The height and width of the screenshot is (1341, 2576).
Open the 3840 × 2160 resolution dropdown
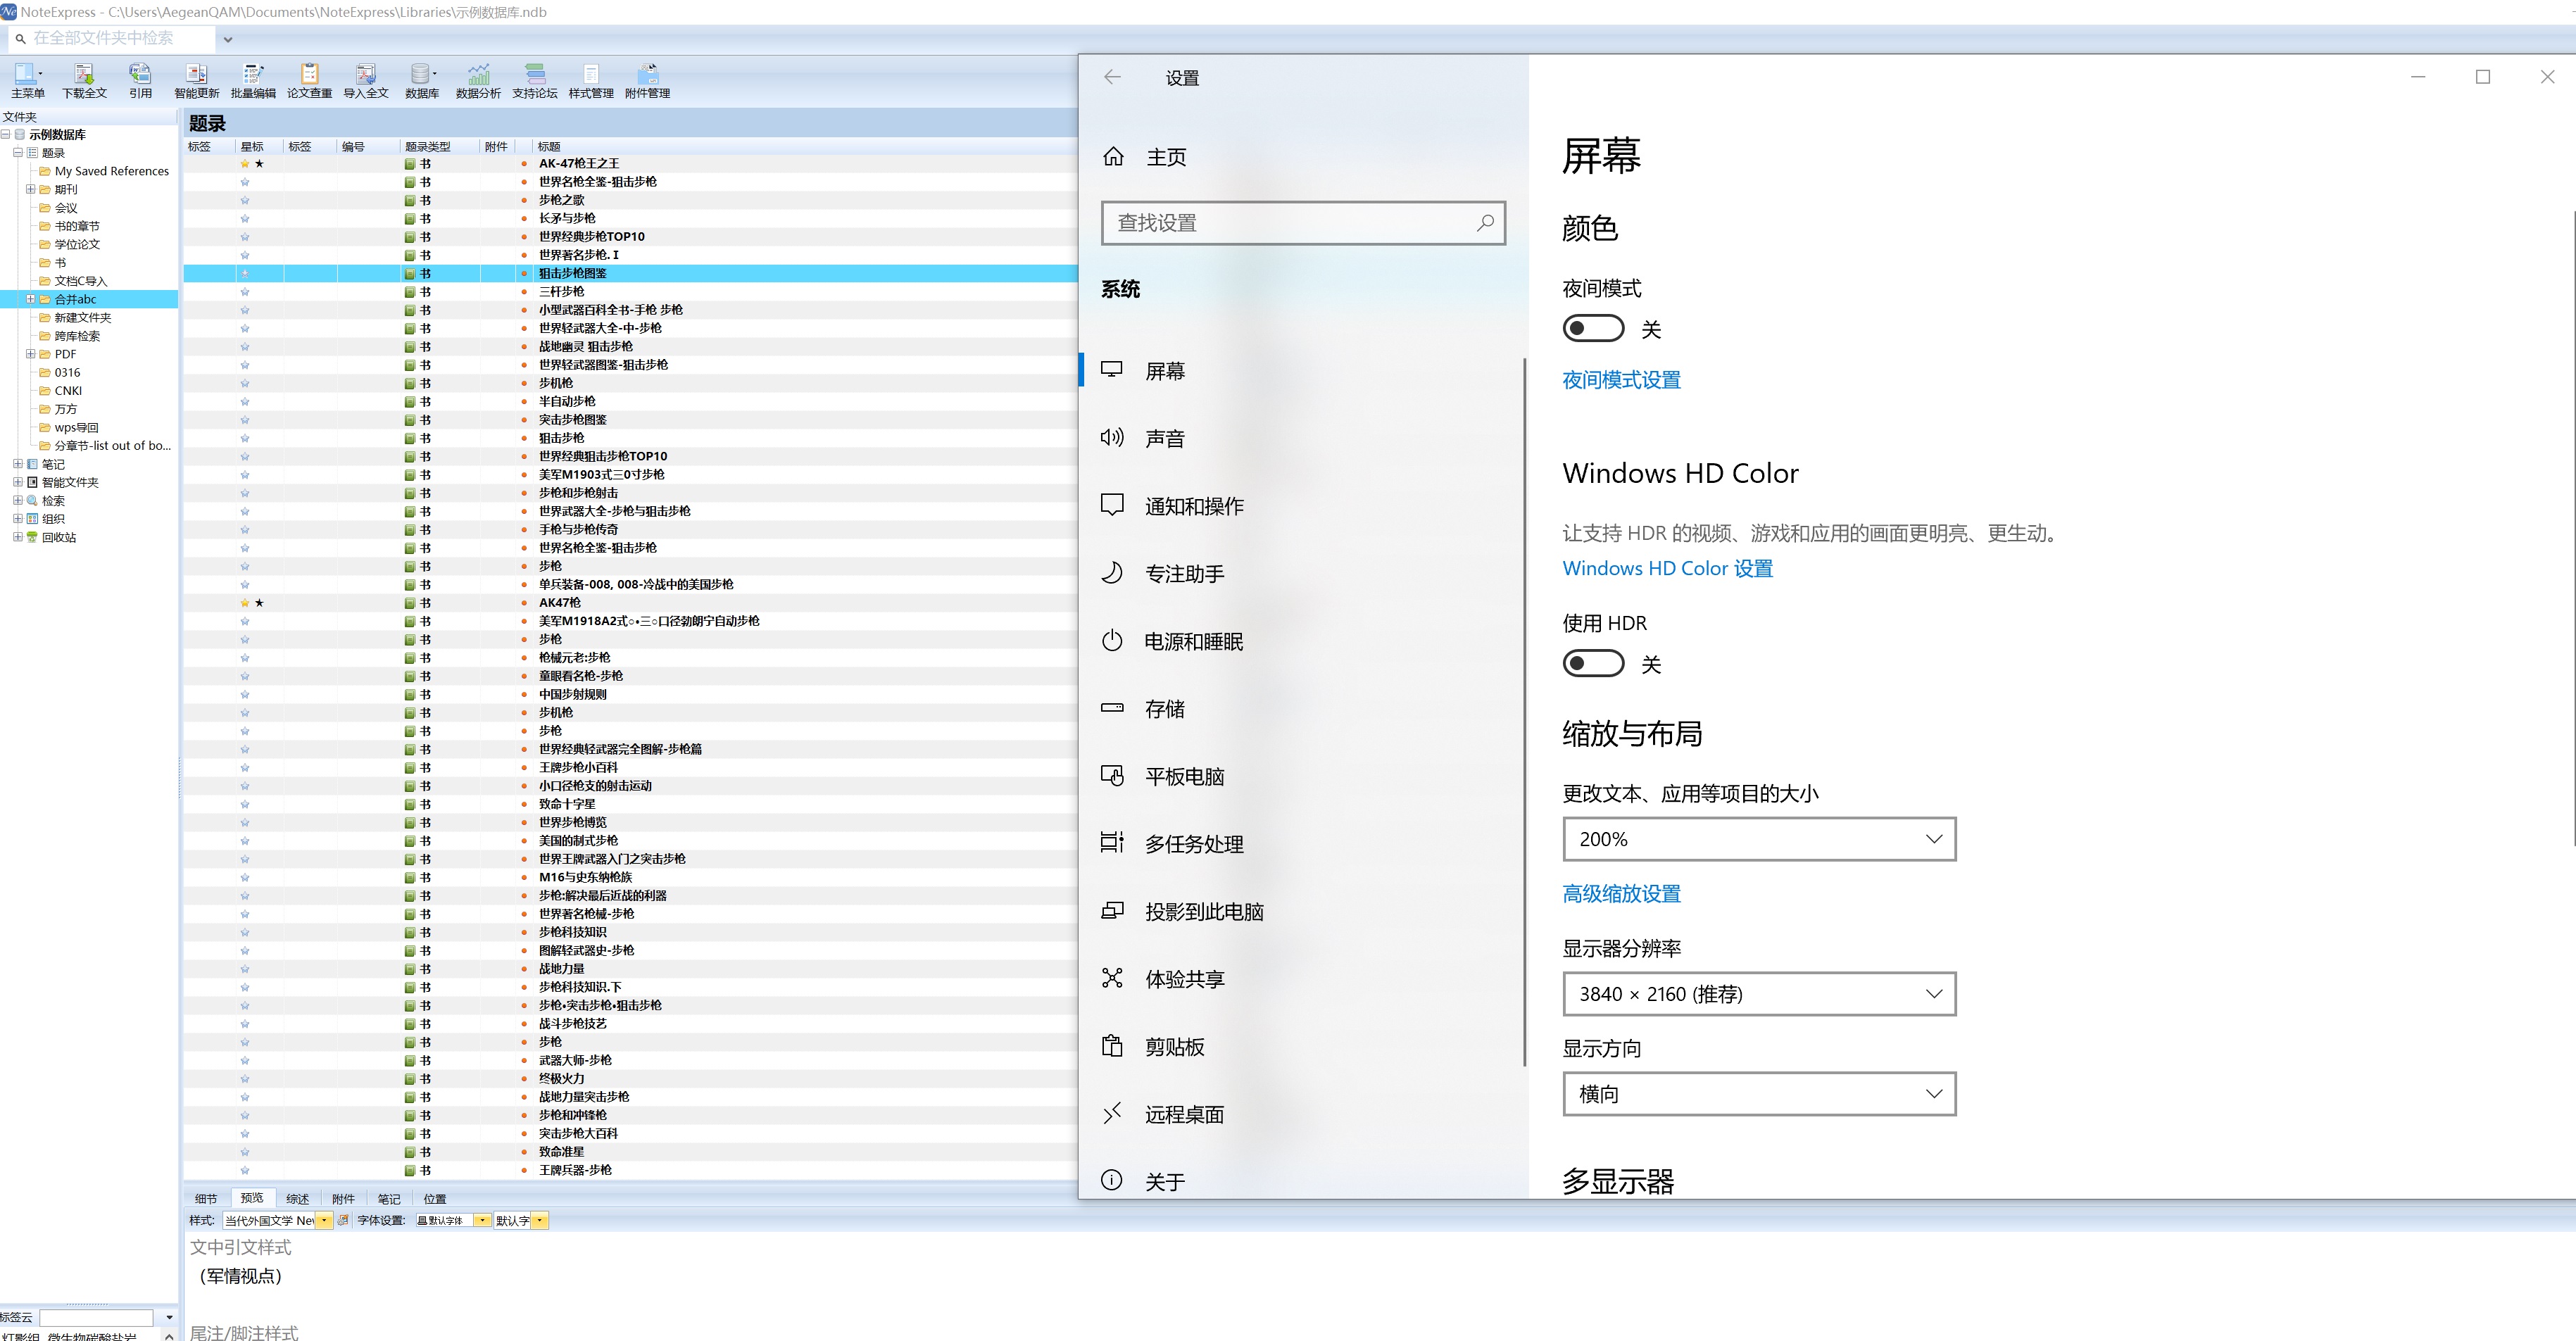[x=1759, y=994]
